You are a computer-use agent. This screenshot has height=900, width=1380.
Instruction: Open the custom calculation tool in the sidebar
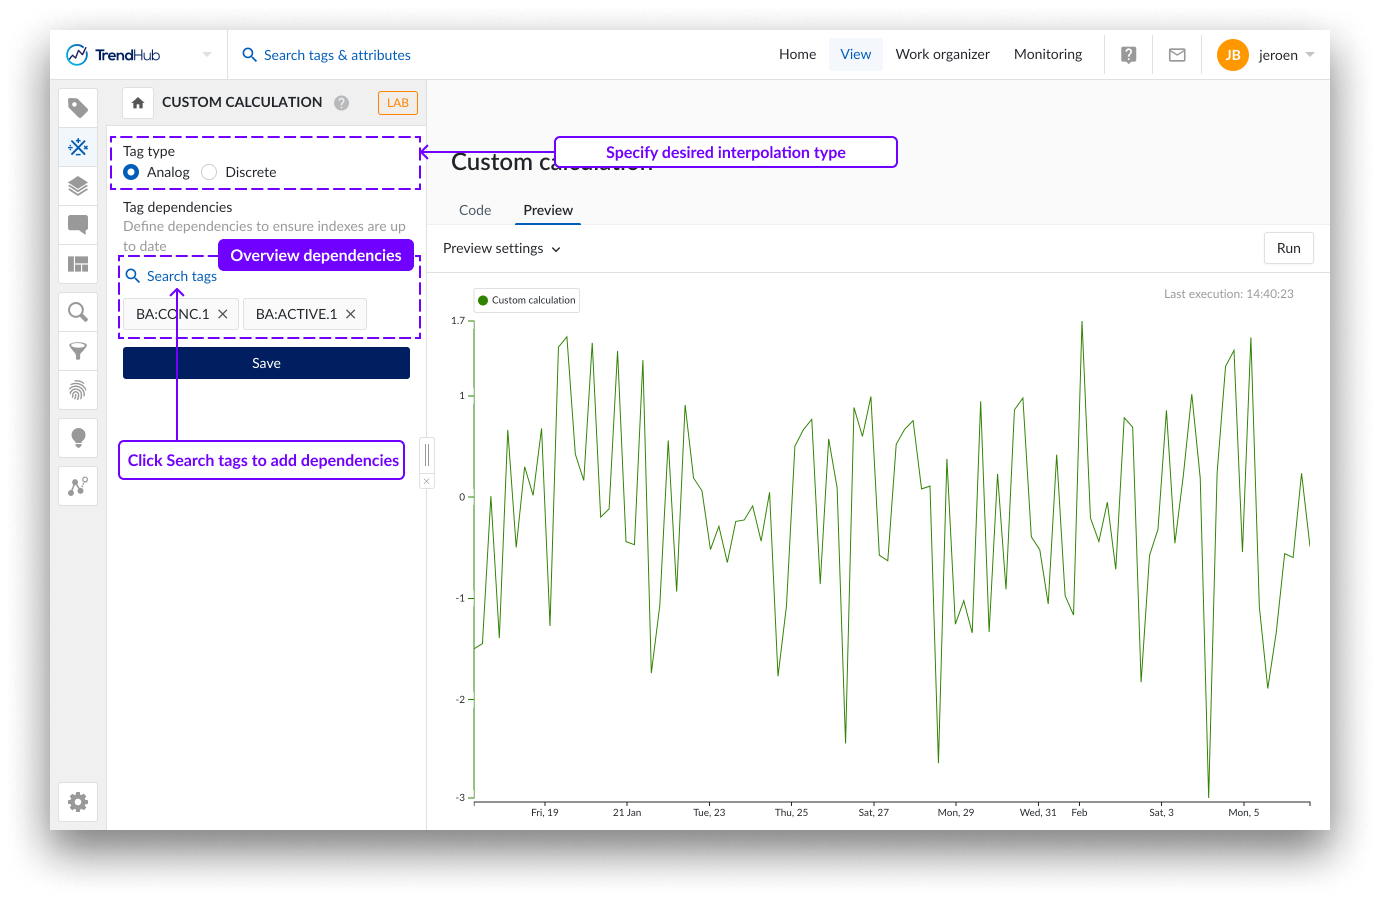[x=78, y=147]
